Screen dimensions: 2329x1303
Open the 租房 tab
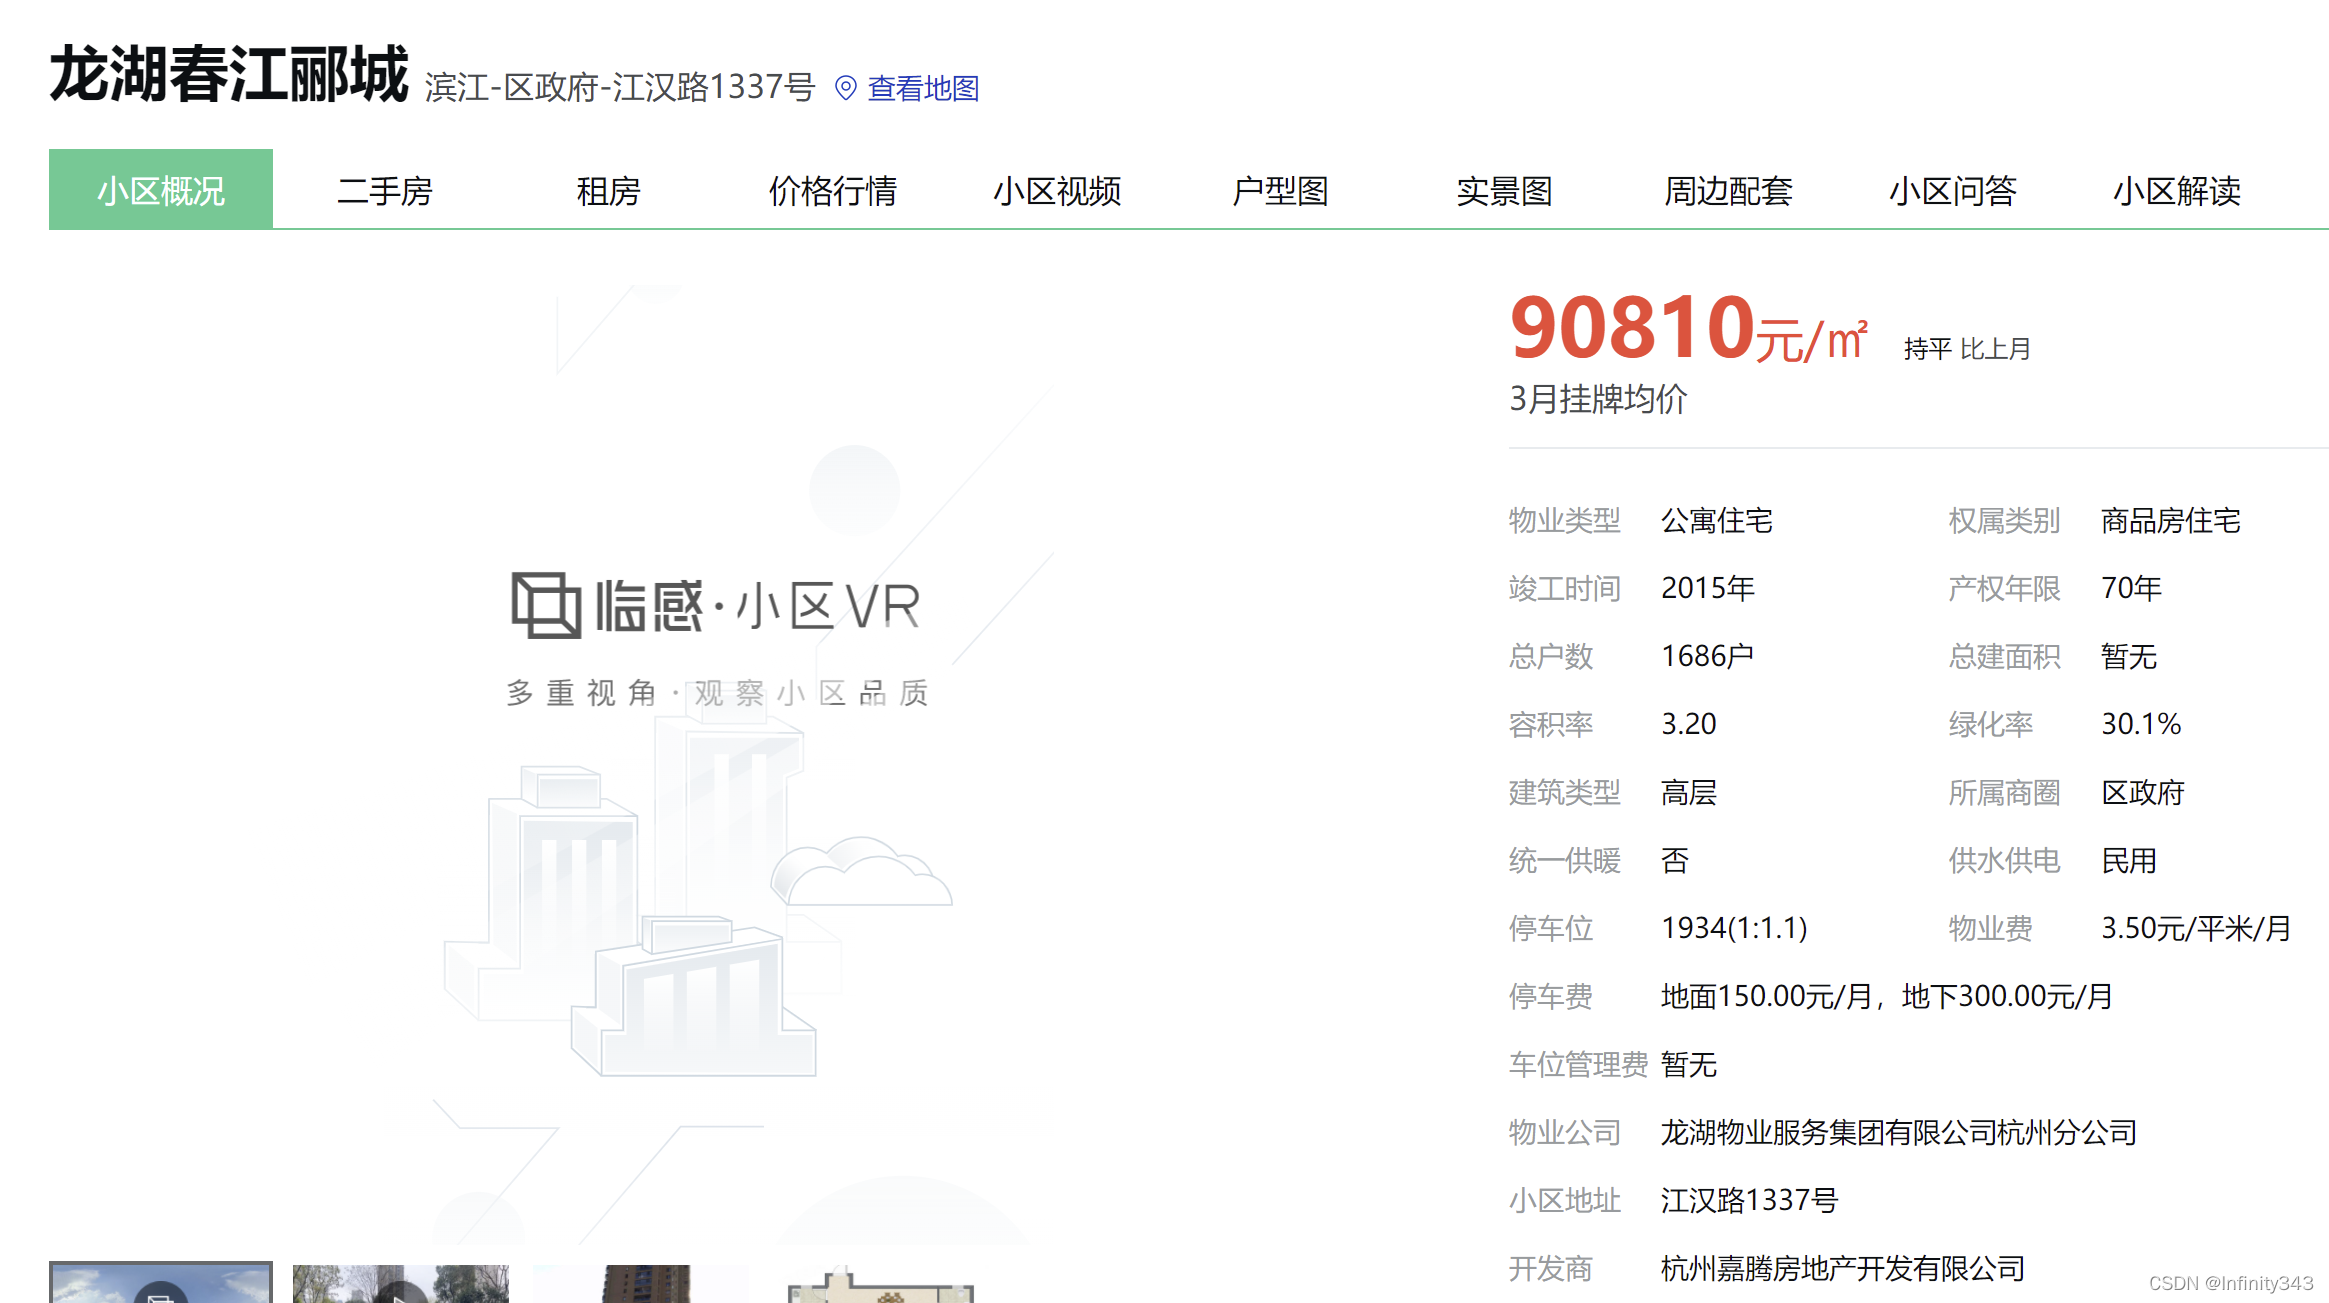pyautogui.click(x=608, y=190)
